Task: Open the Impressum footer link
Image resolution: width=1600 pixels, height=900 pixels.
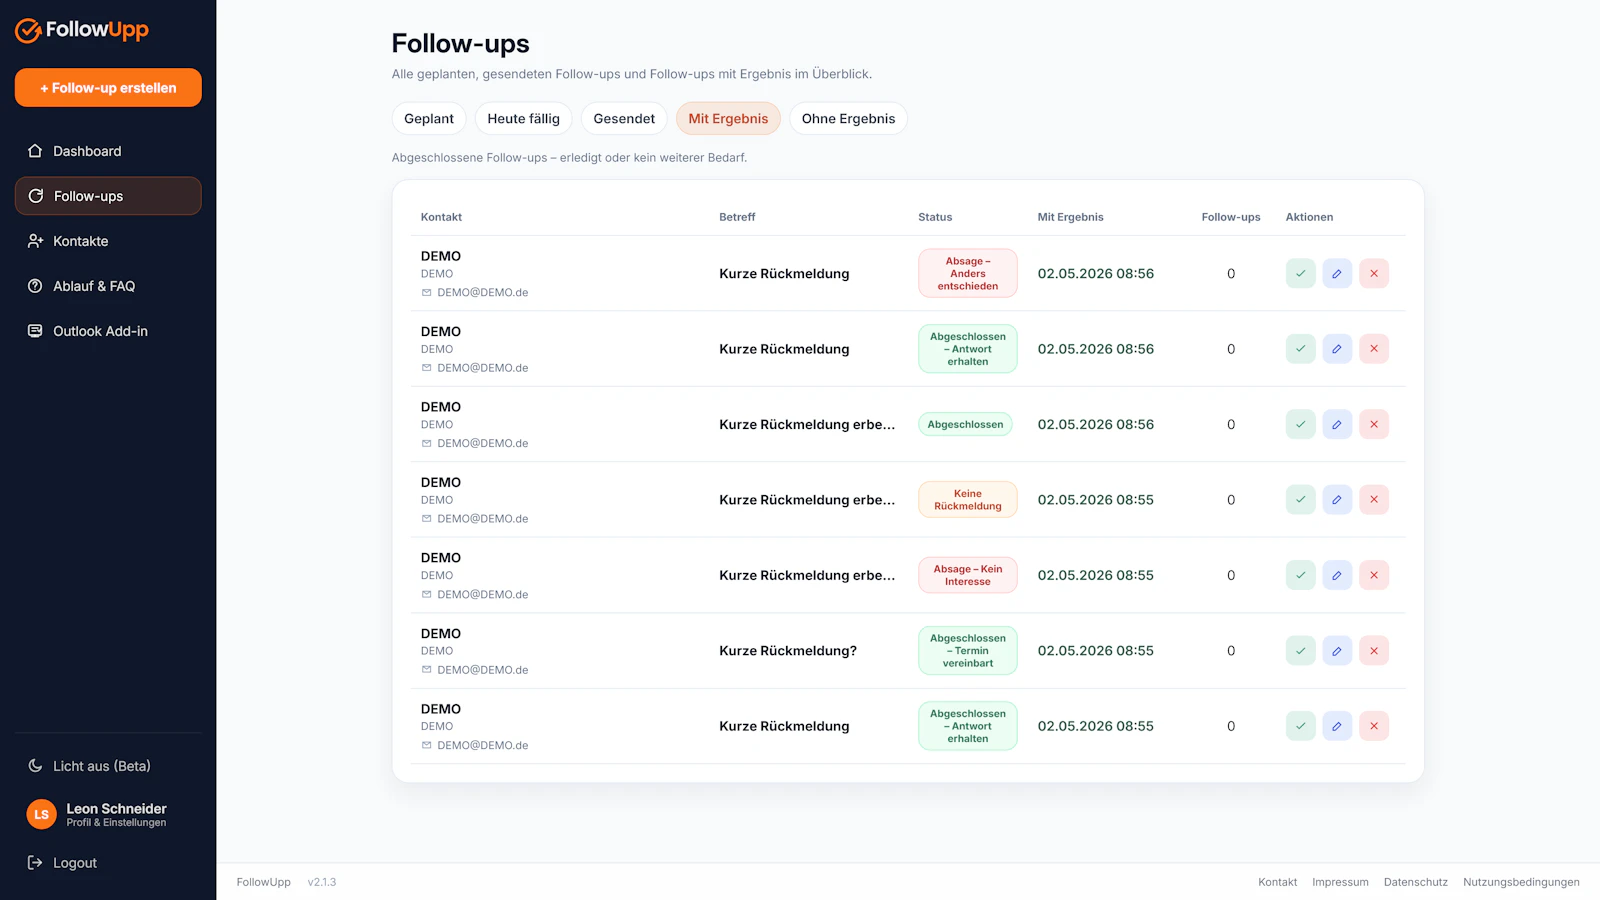Action: (1340, 882)
